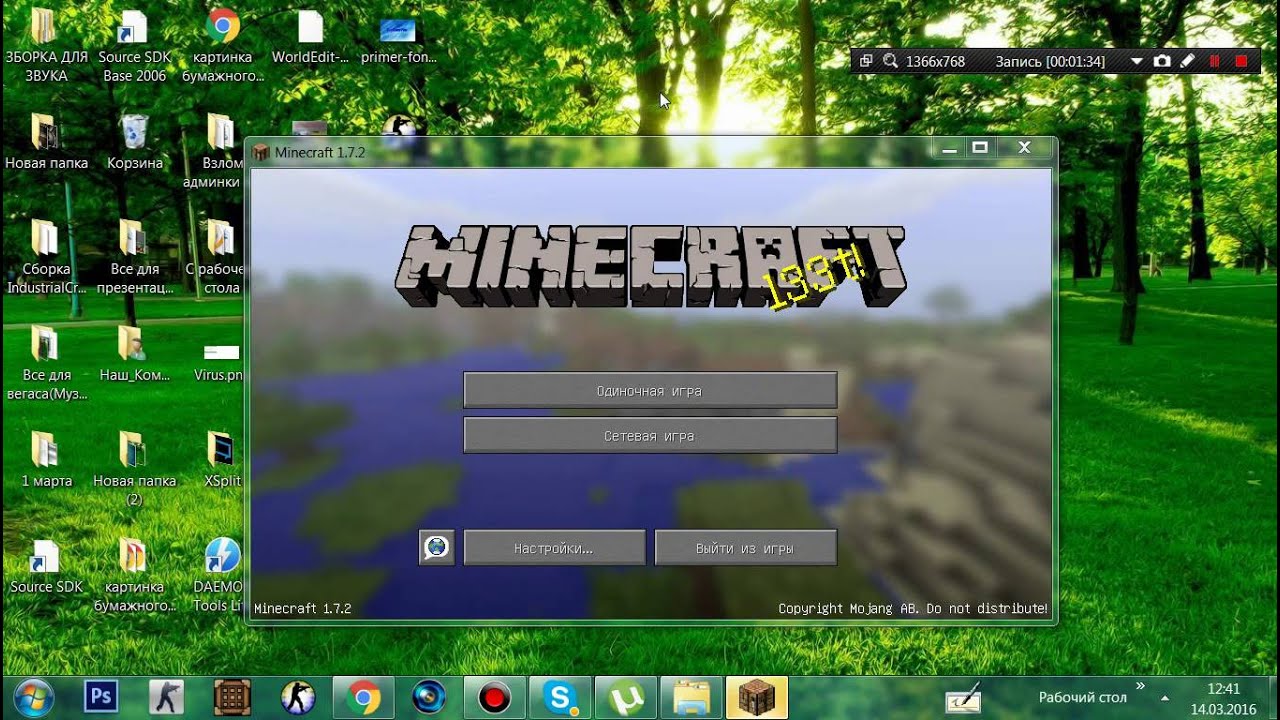Select the Сборка IndustrialCr... folder
The height and width of the screenshot is (720, 1280).
point(46,258)
